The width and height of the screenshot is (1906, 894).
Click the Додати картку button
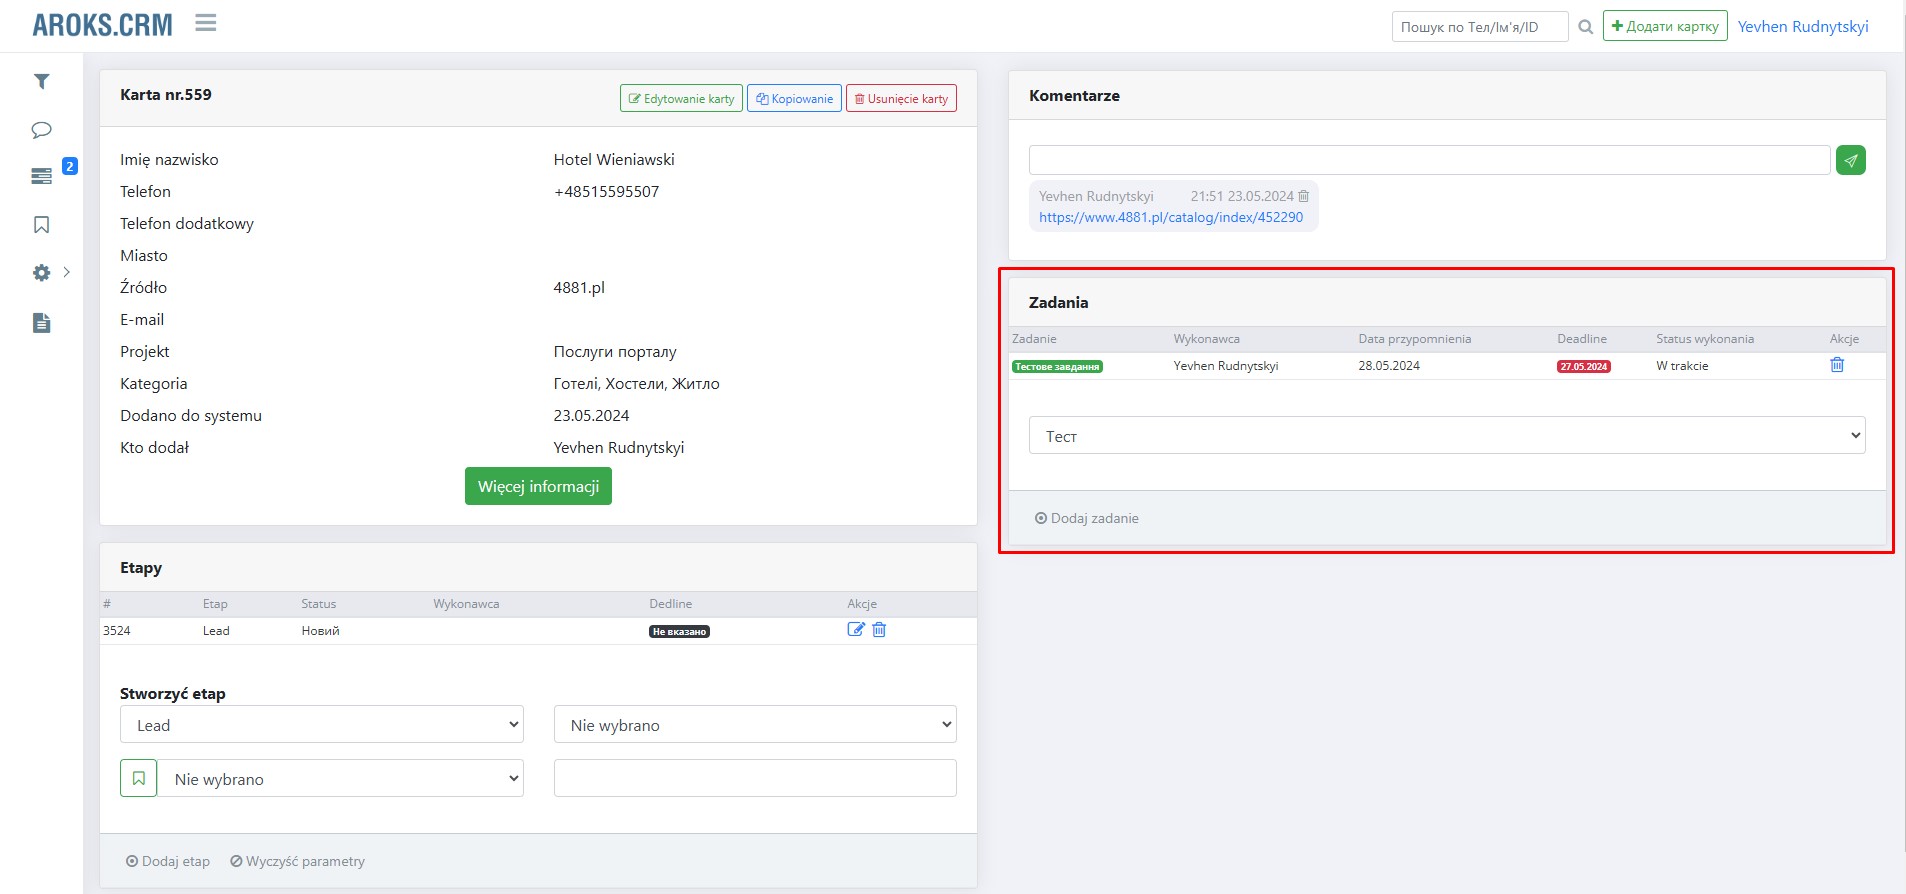[1665, 26]
